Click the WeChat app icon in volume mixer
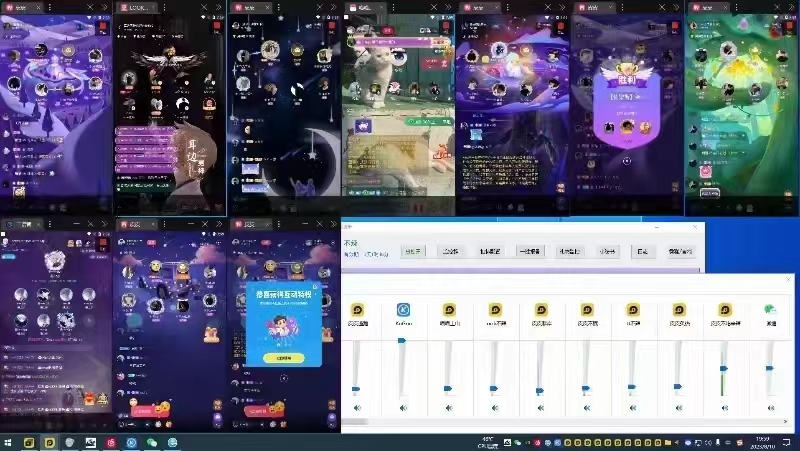The height and width of the screenshot is (451, 800). point(770,309)
